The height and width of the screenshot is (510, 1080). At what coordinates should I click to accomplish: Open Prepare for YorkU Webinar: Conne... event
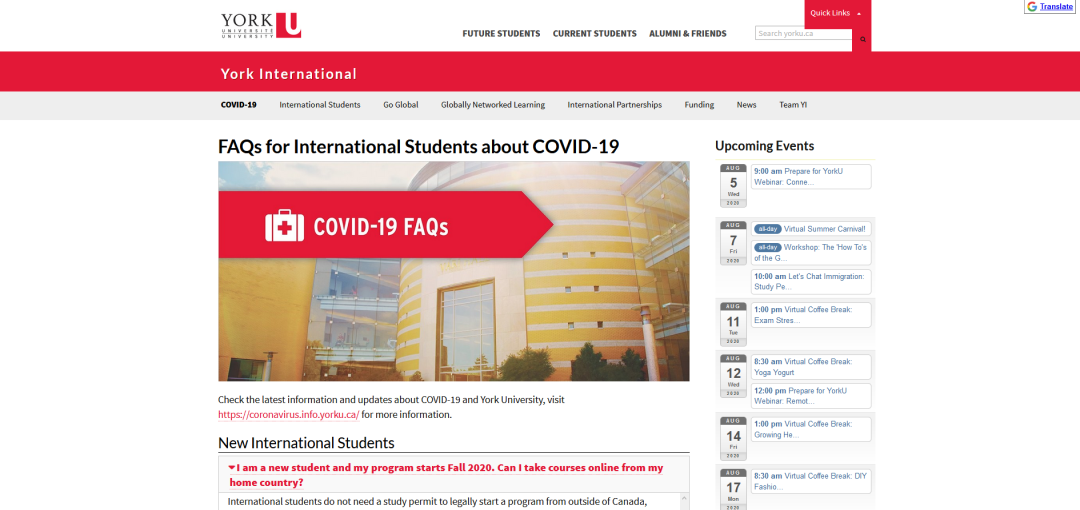[811, 176]
